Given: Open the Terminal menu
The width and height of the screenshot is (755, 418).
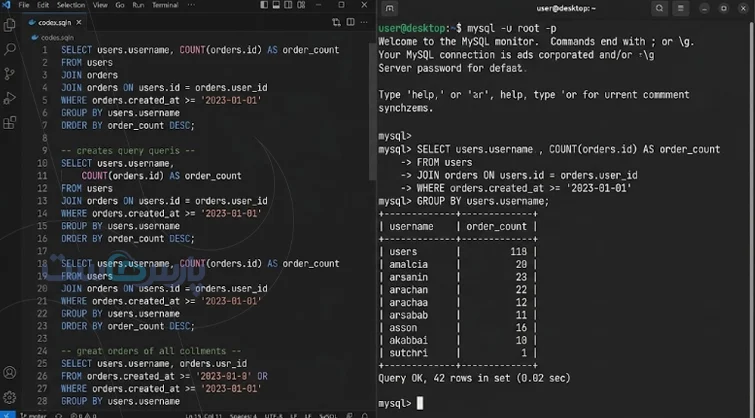Looking at the screenshot, I should click(x=165, y=5).
